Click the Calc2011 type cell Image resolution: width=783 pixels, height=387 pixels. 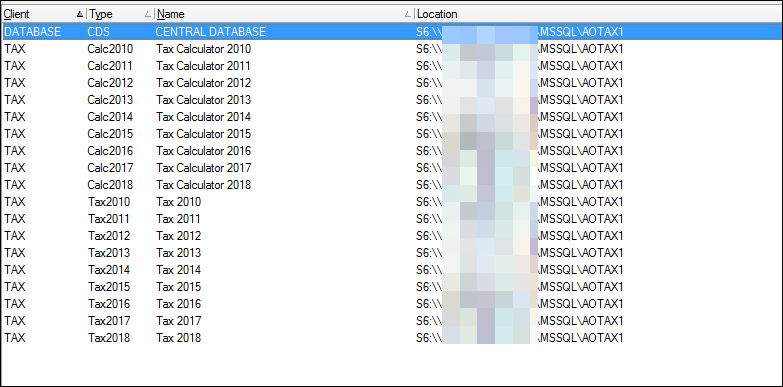click(x=110, y=66)
